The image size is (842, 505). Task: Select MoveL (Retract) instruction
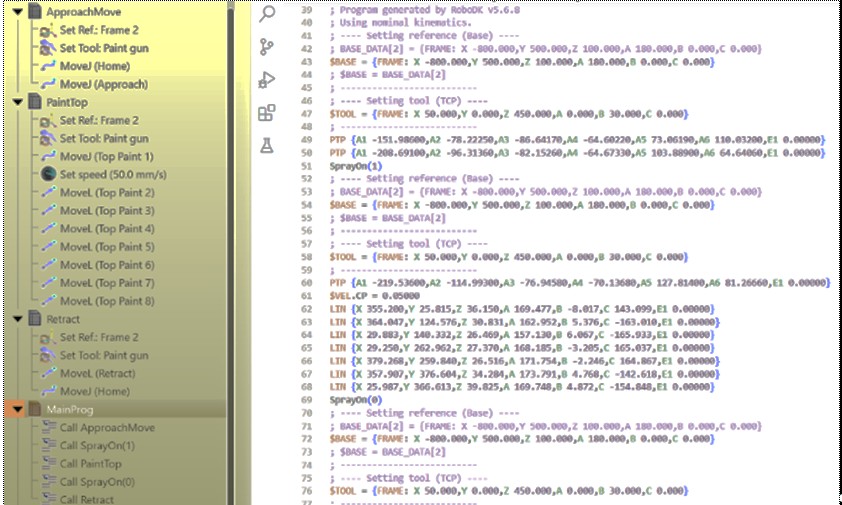click(101, 373)
